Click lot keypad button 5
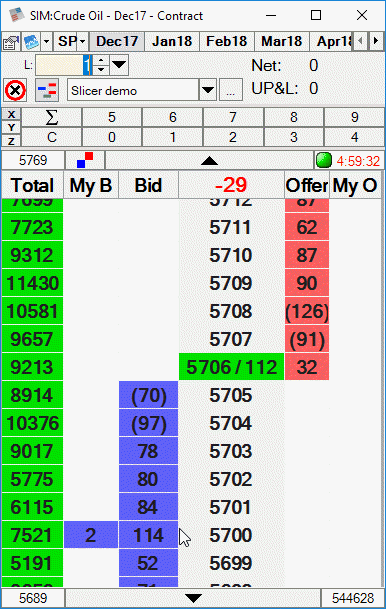 pyautogui.click(x=112, y=117)
